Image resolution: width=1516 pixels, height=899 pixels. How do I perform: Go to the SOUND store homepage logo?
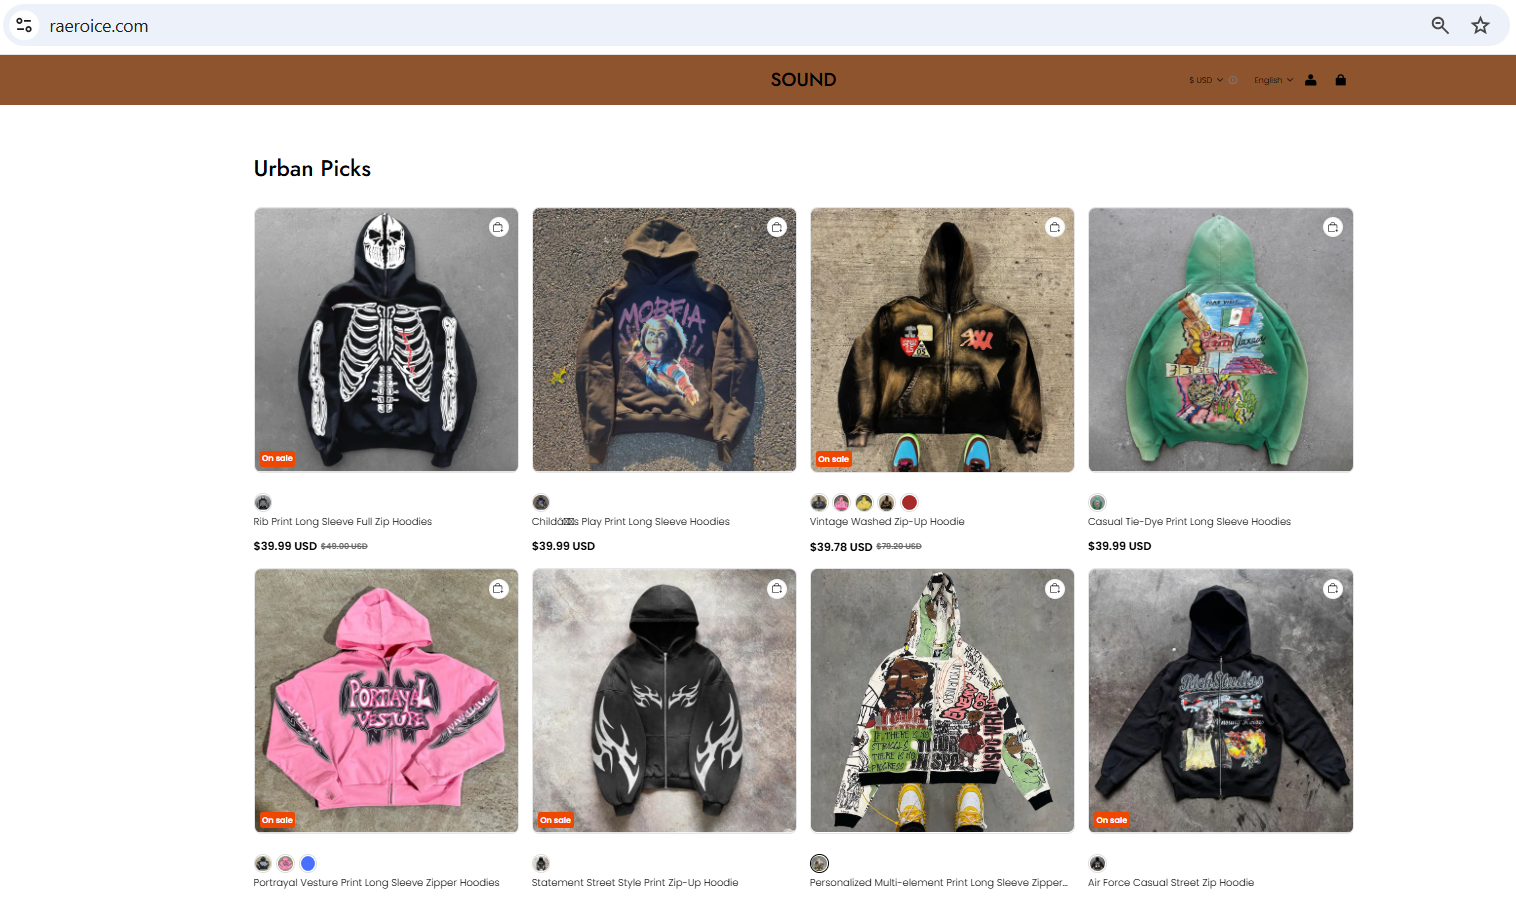point(803,80)
